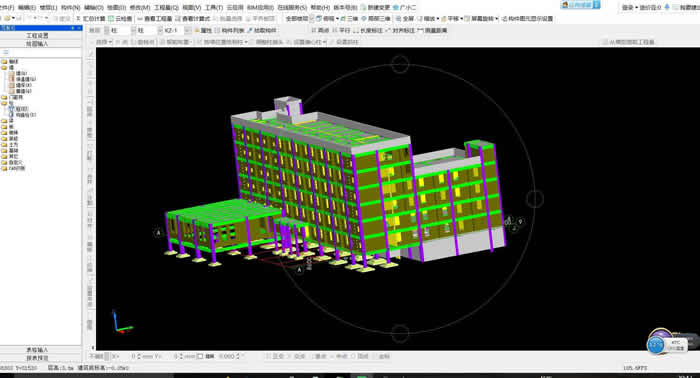Select the 保温墙 item in wall tree
The image size is (700, 378).
tap(25, 79)
